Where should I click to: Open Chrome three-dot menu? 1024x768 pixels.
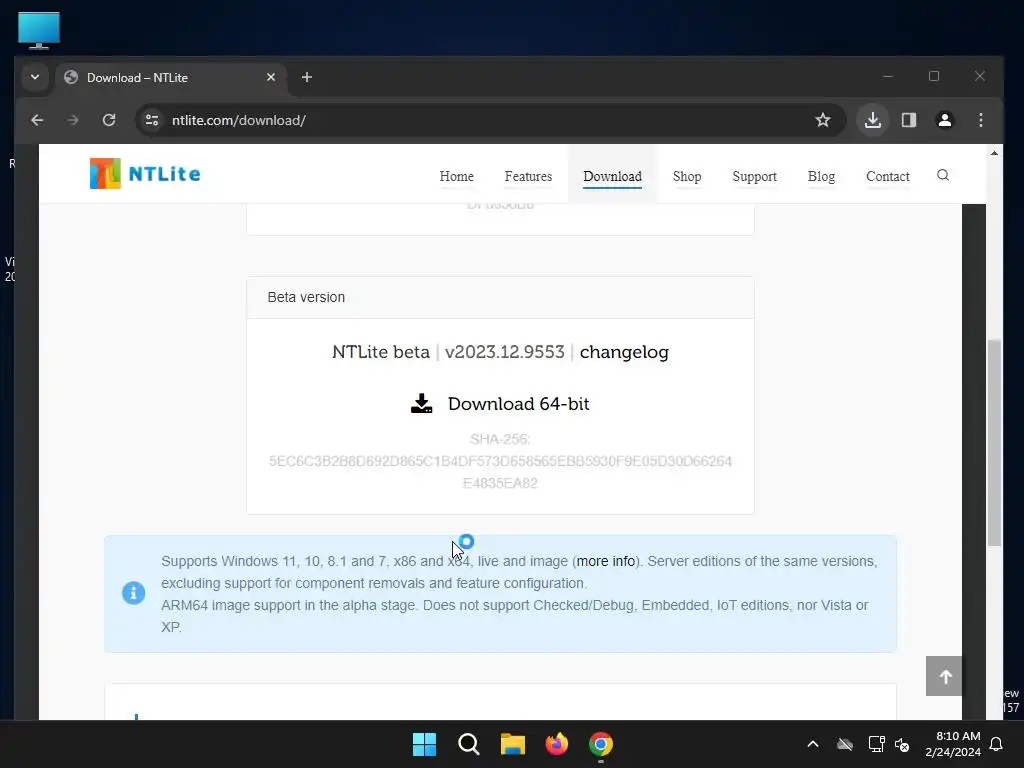pyautogui.click(x=980, y=120)
